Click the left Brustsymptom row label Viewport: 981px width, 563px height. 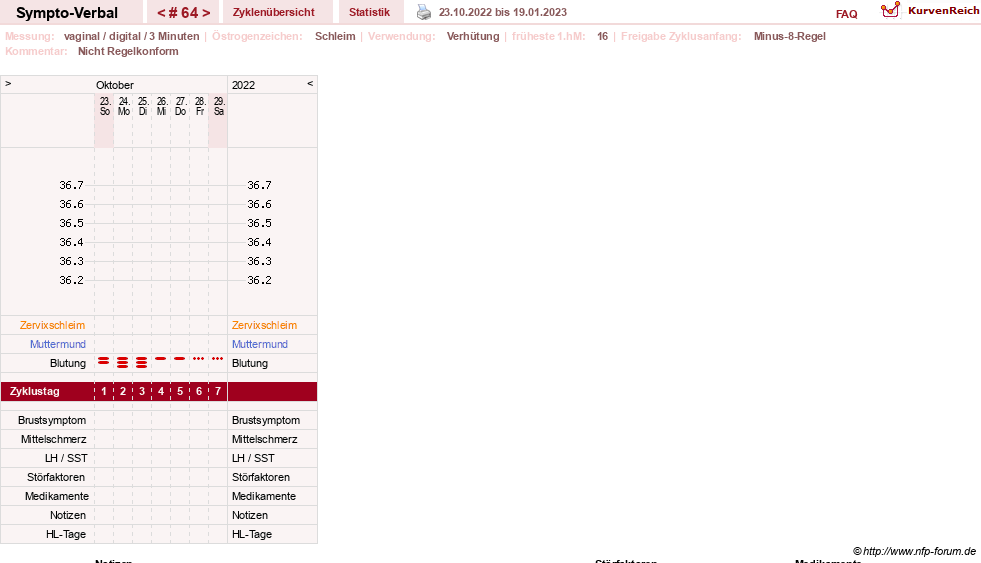coord(52,420)
